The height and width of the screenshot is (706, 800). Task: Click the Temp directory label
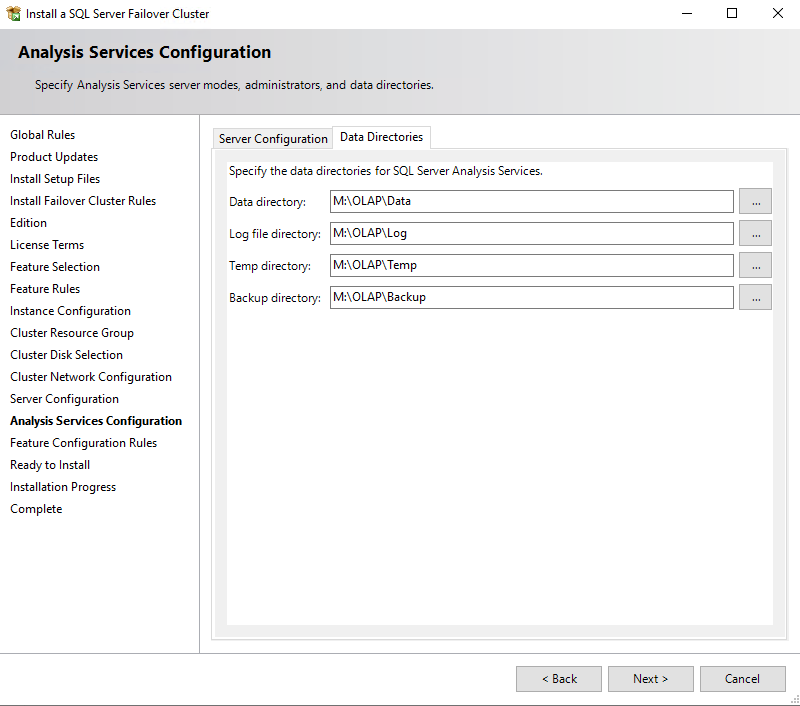pyautogui.click(x=270, y=266)
